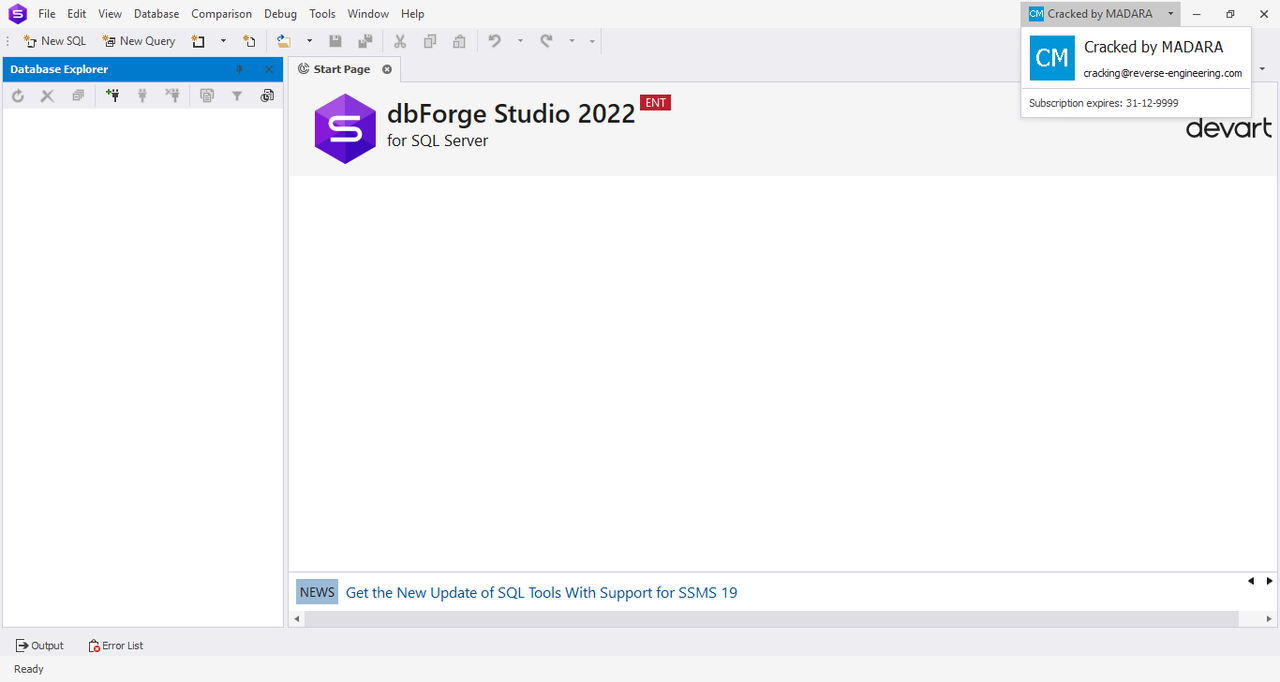Image resolution: width=1280 pixels, height=682 pixels.
Task: Open the Output panel button
Action: pyautogui.click(x=40, y=646)
